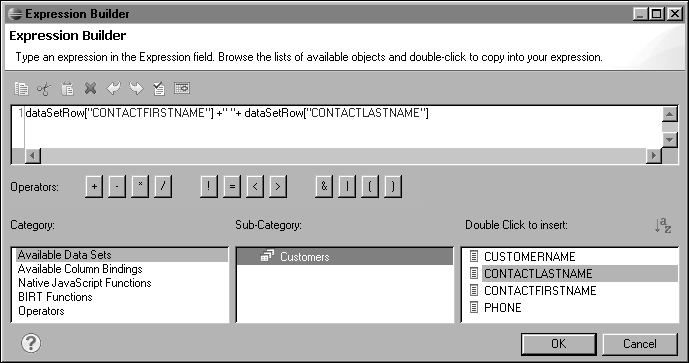The image size is (689, 363).
Task: Click the Validate expression icon
Action: pos(159,89)
